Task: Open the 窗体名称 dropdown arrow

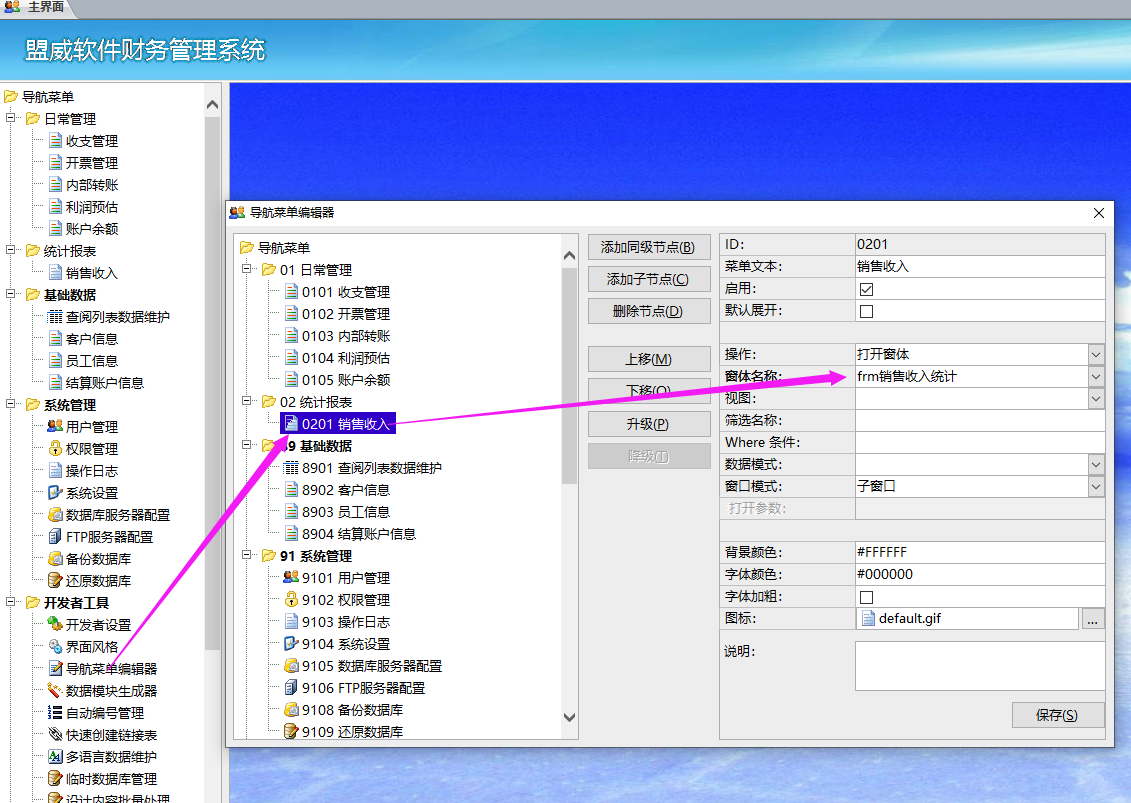Action: coord(1096,377)
